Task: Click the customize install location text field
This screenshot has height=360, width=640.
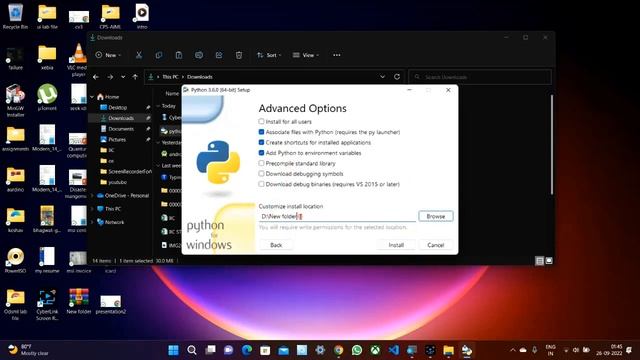Action: point(337,216)
